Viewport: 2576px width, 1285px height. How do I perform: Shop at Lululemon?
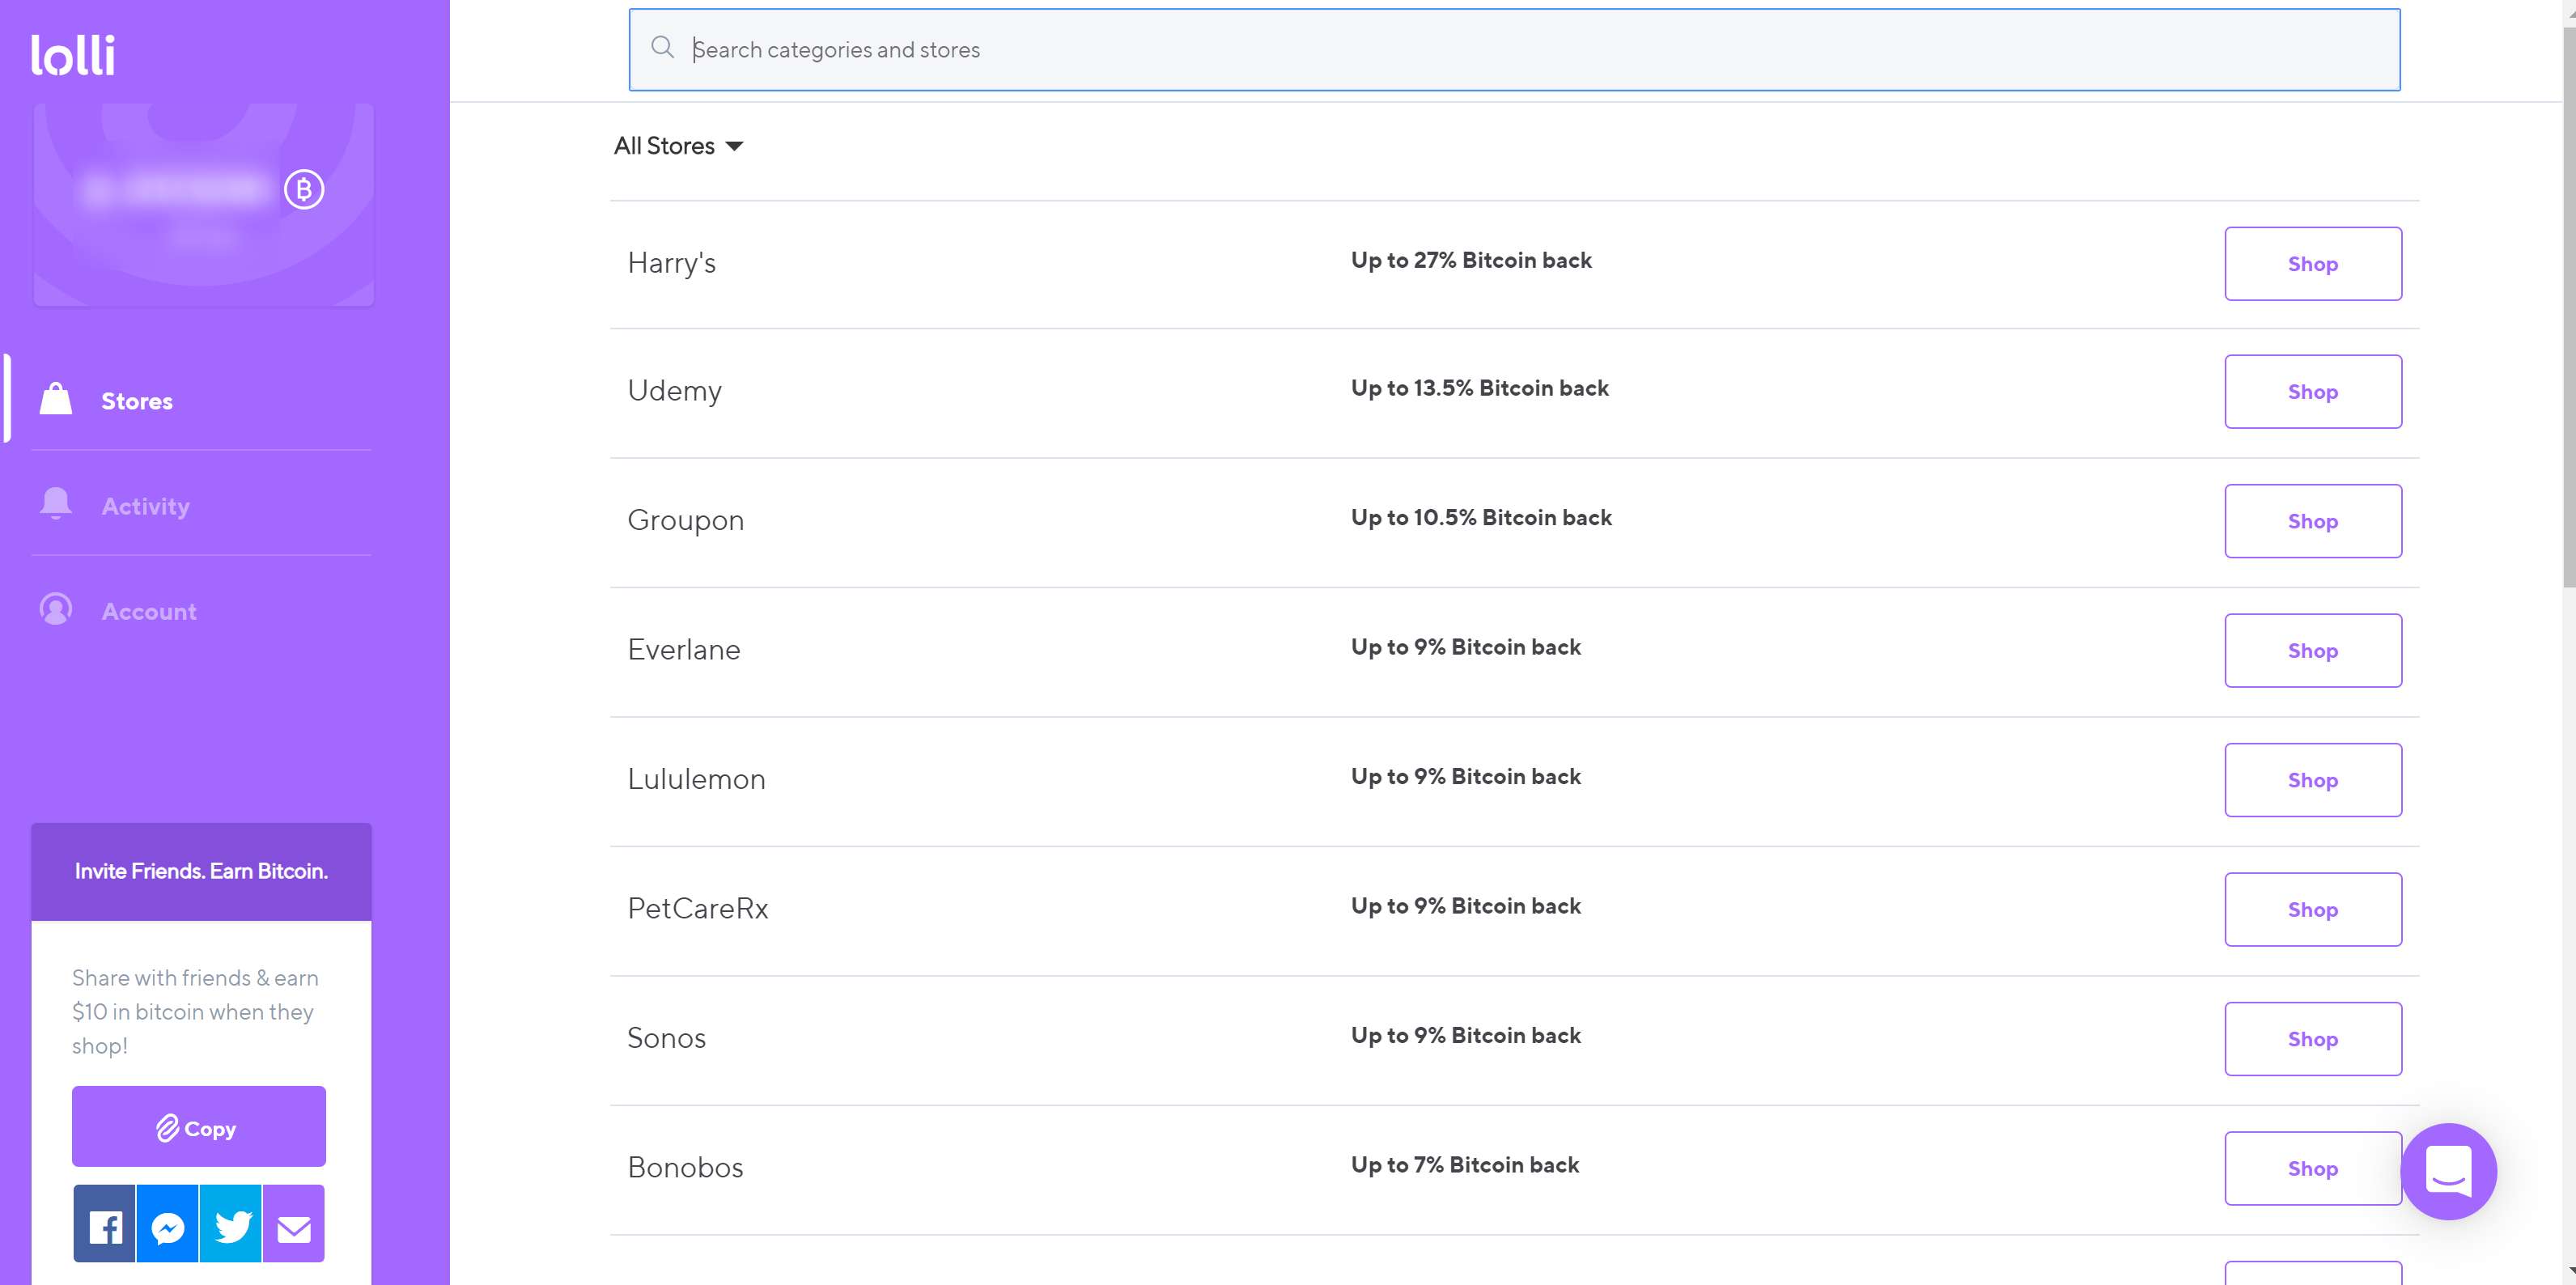(2313, 780)
